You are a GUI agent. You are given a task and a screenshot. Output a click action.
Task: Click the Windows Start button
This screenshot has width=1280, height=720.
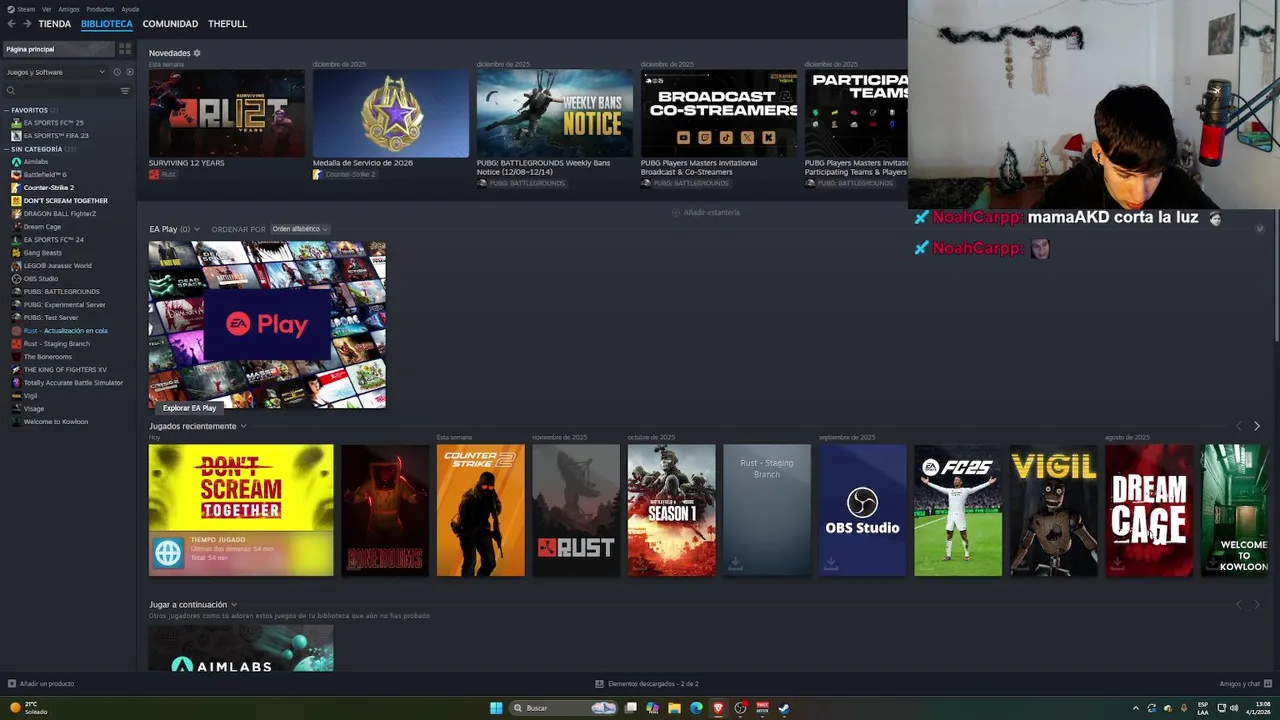pyautogui.click(x=496, y=708)
